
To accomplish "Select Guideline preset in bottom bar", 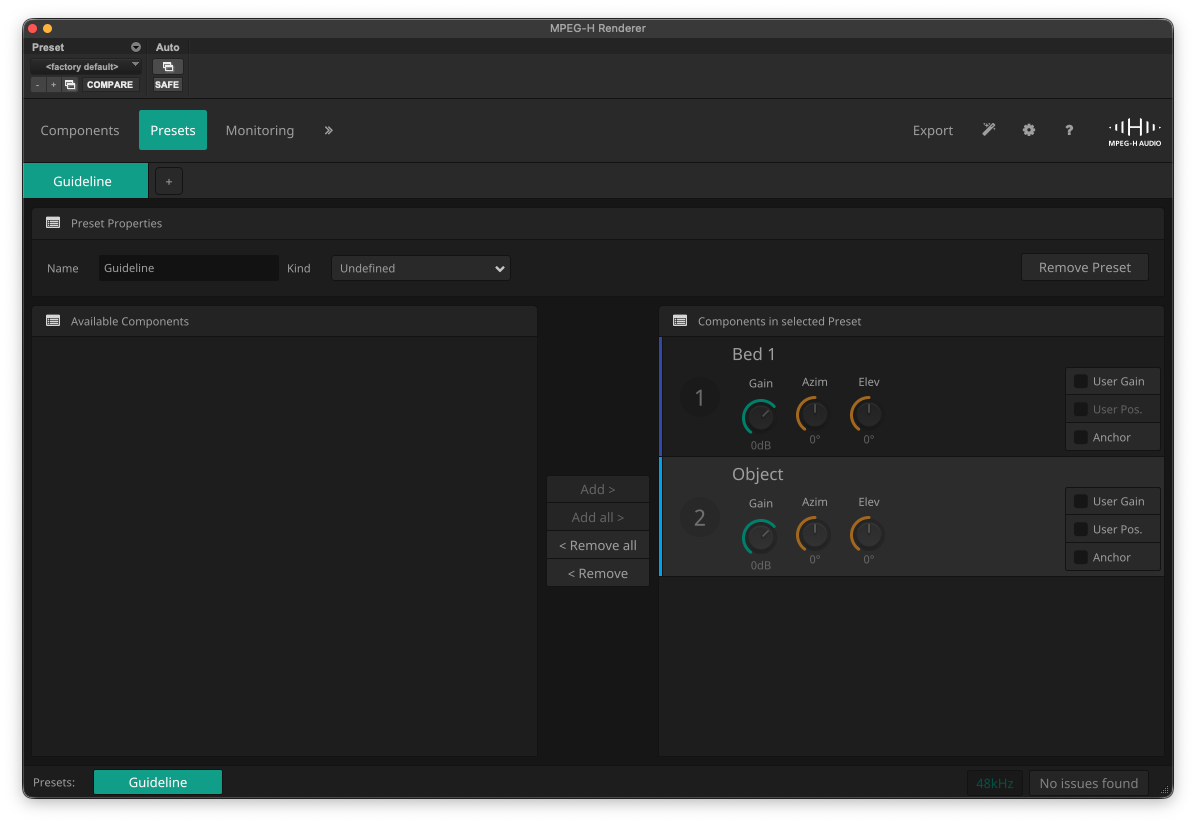I will pyautogui.click(x=158, y=782).
